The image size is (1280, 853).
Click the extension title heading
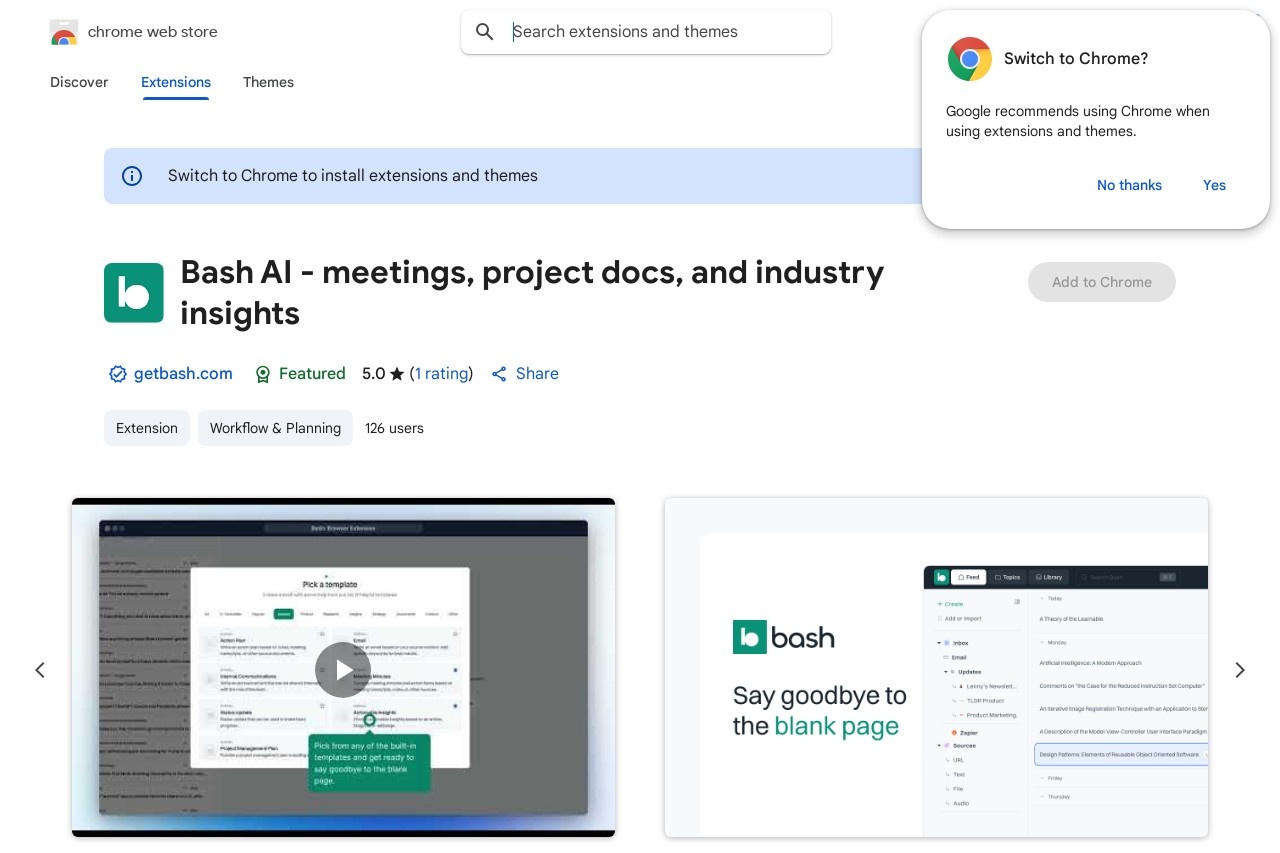click(x=532, y=293)
